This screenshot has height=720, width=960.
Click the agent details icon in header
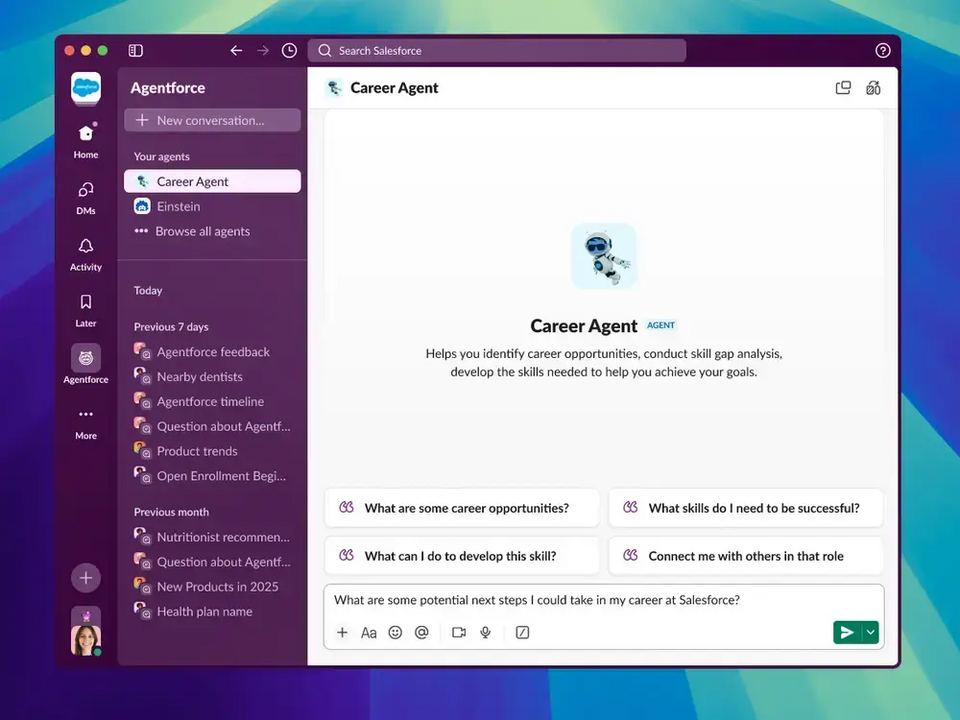[873, 88]
